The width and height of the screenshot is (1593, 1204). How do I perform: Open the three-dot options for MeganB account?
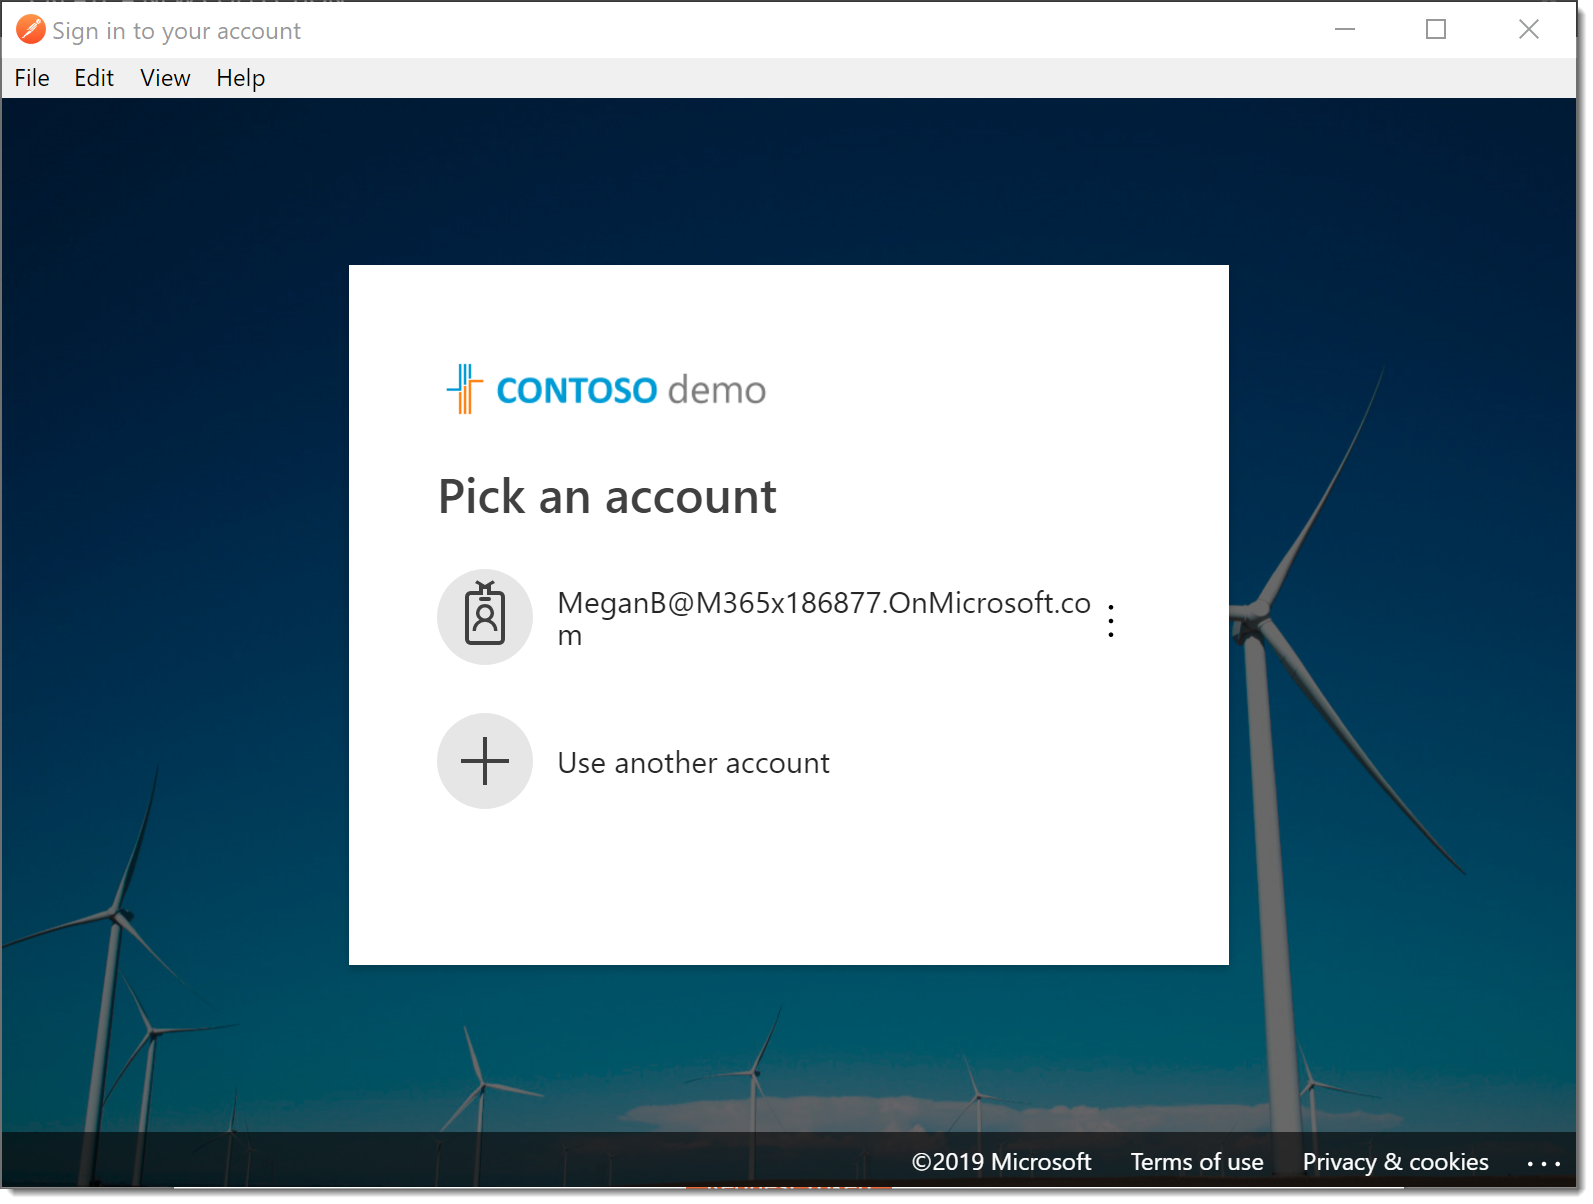pos(1111,620)
